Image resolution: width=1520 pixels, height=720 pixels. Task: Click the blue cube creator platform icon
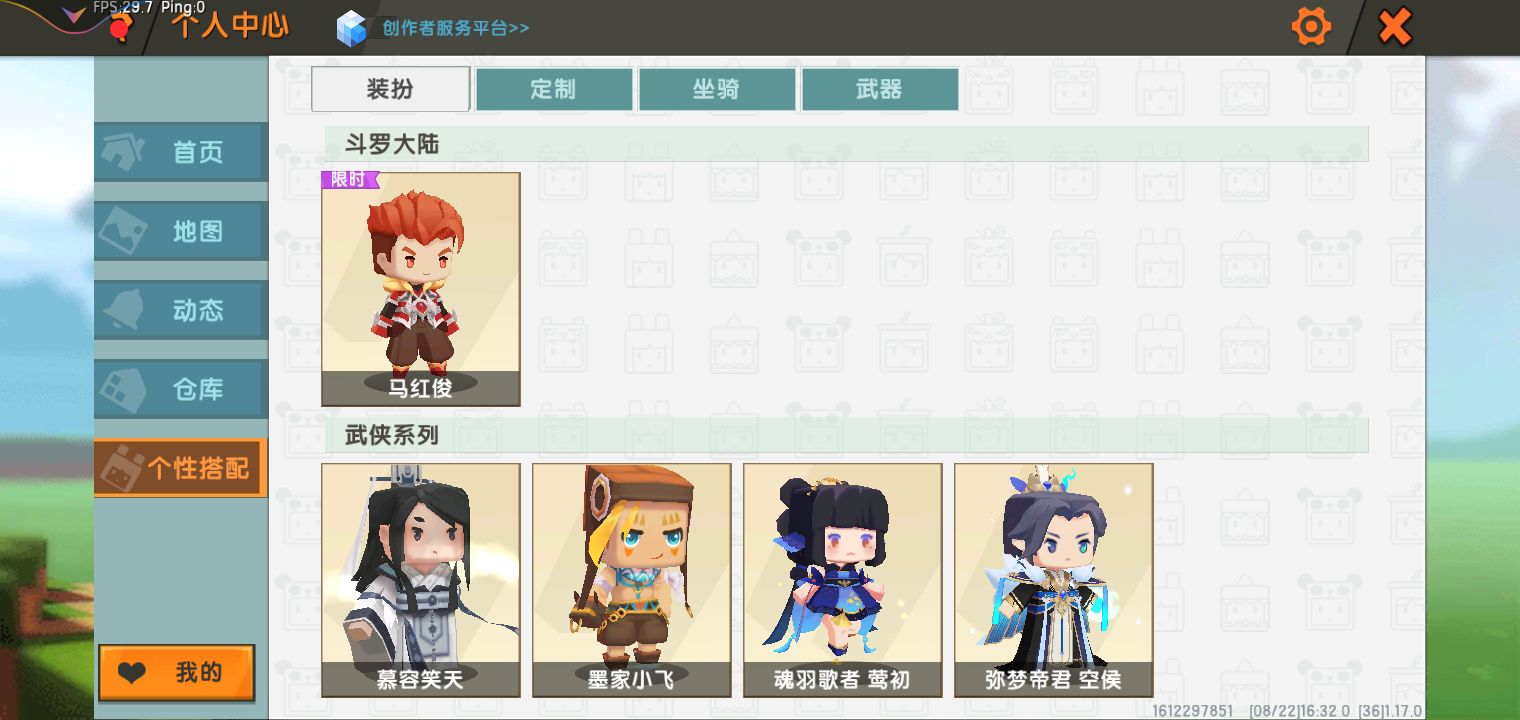tap(352, 28)
